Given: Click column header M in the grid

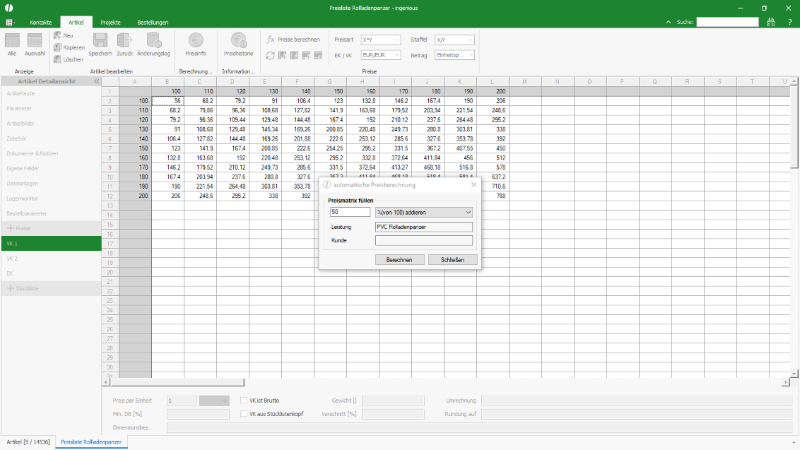Looking at the screenshot, I should (x=525, y=82).
